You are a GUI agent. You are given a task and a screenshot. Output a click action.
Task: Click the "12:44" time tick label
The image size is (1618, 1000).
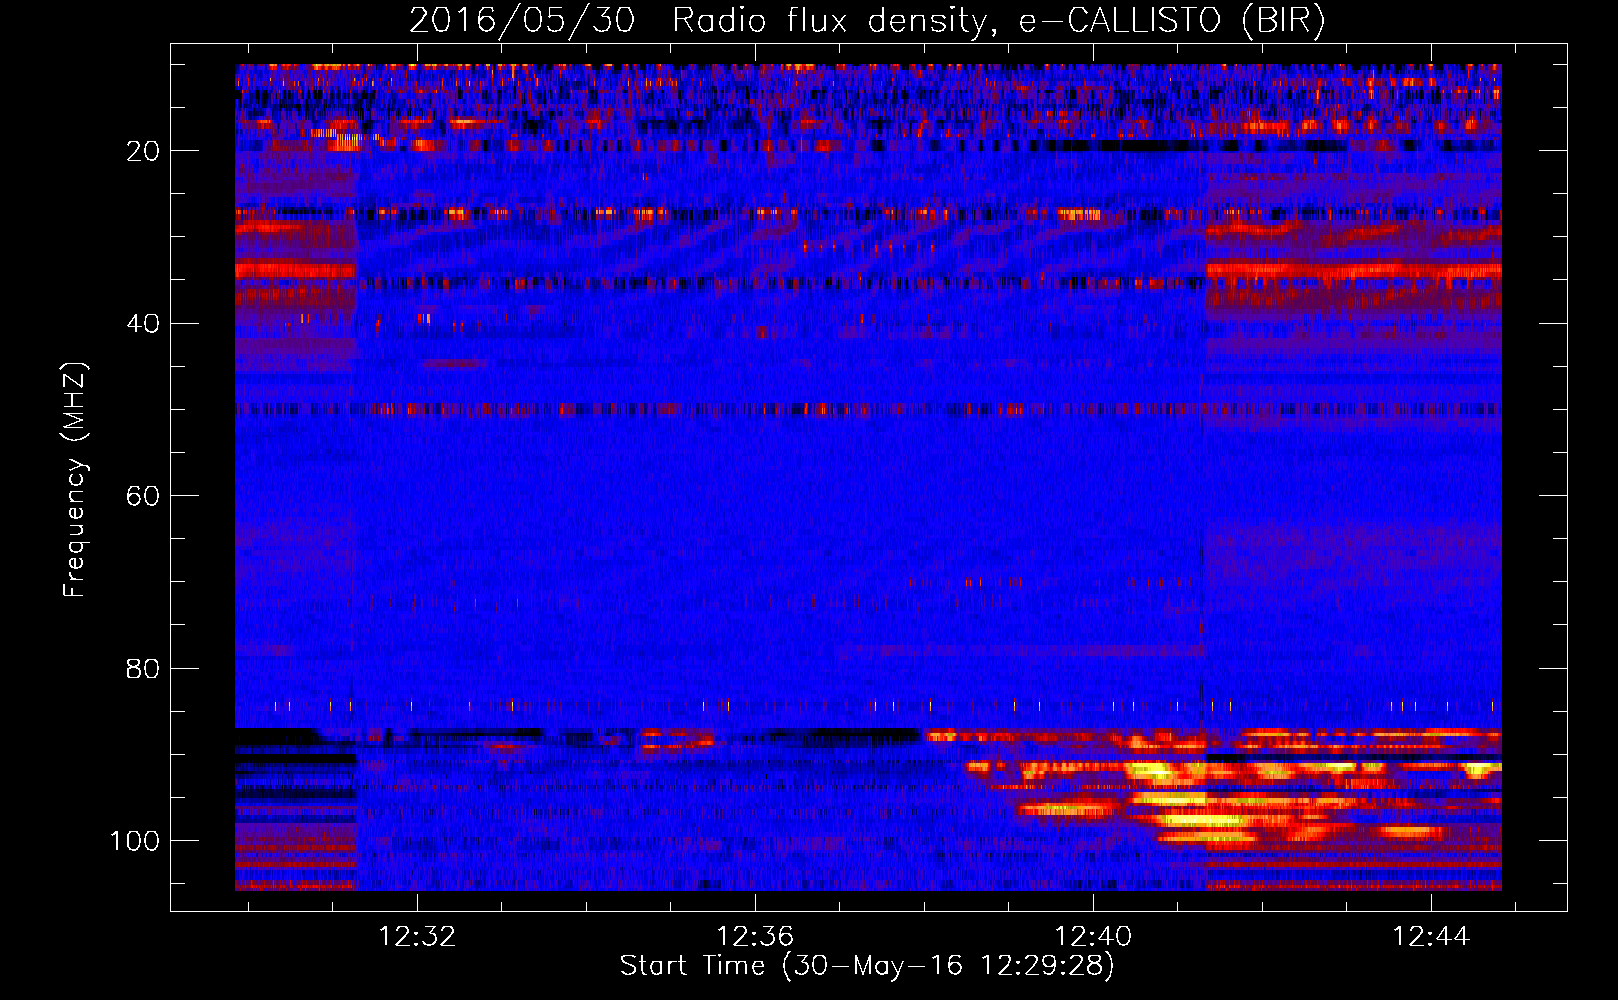(1431, 936)
